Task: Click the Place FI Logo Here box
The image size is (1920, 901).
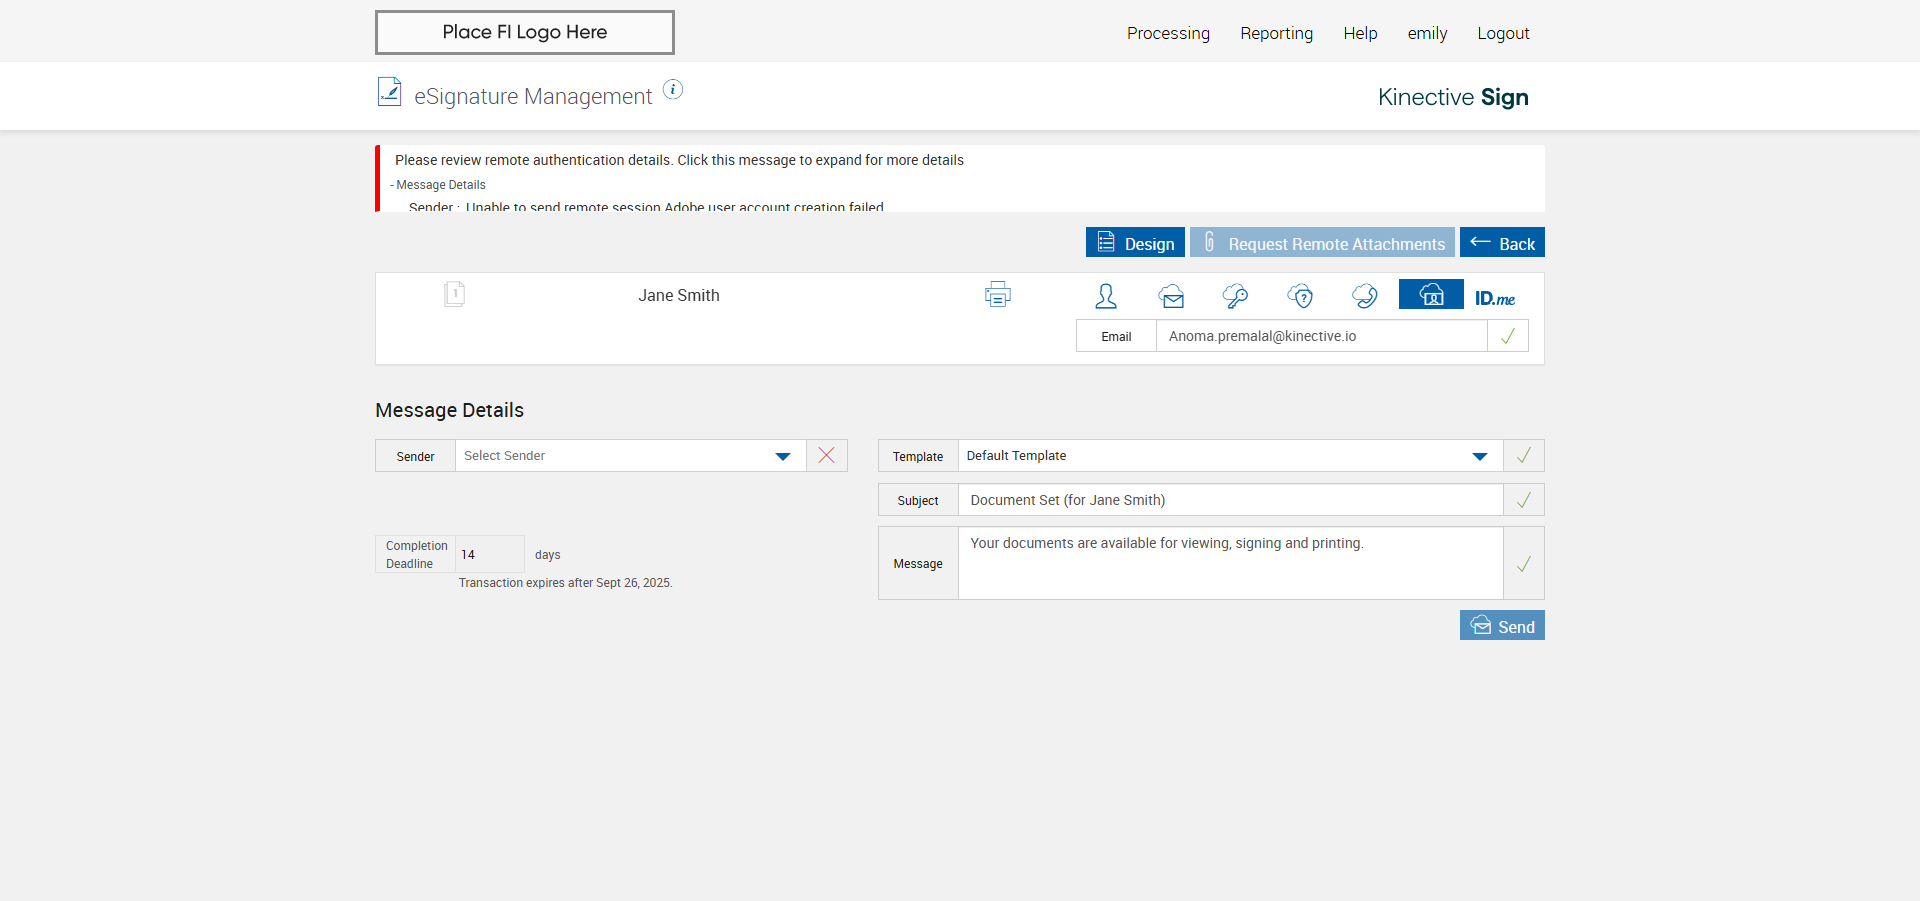Action: (x=525, y=32)
